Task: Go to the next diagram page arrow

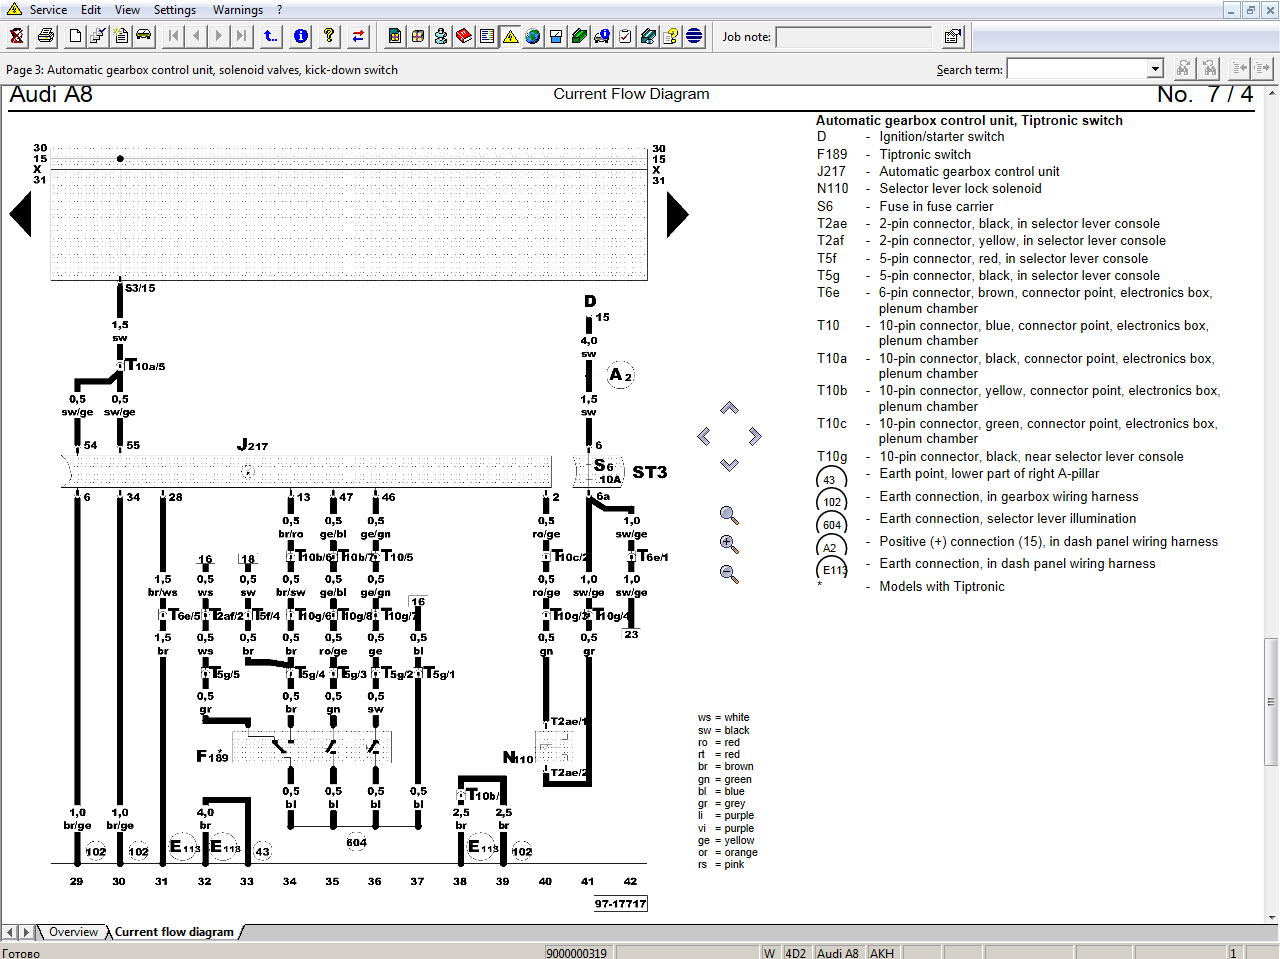Action: click(x=678, y=214)
